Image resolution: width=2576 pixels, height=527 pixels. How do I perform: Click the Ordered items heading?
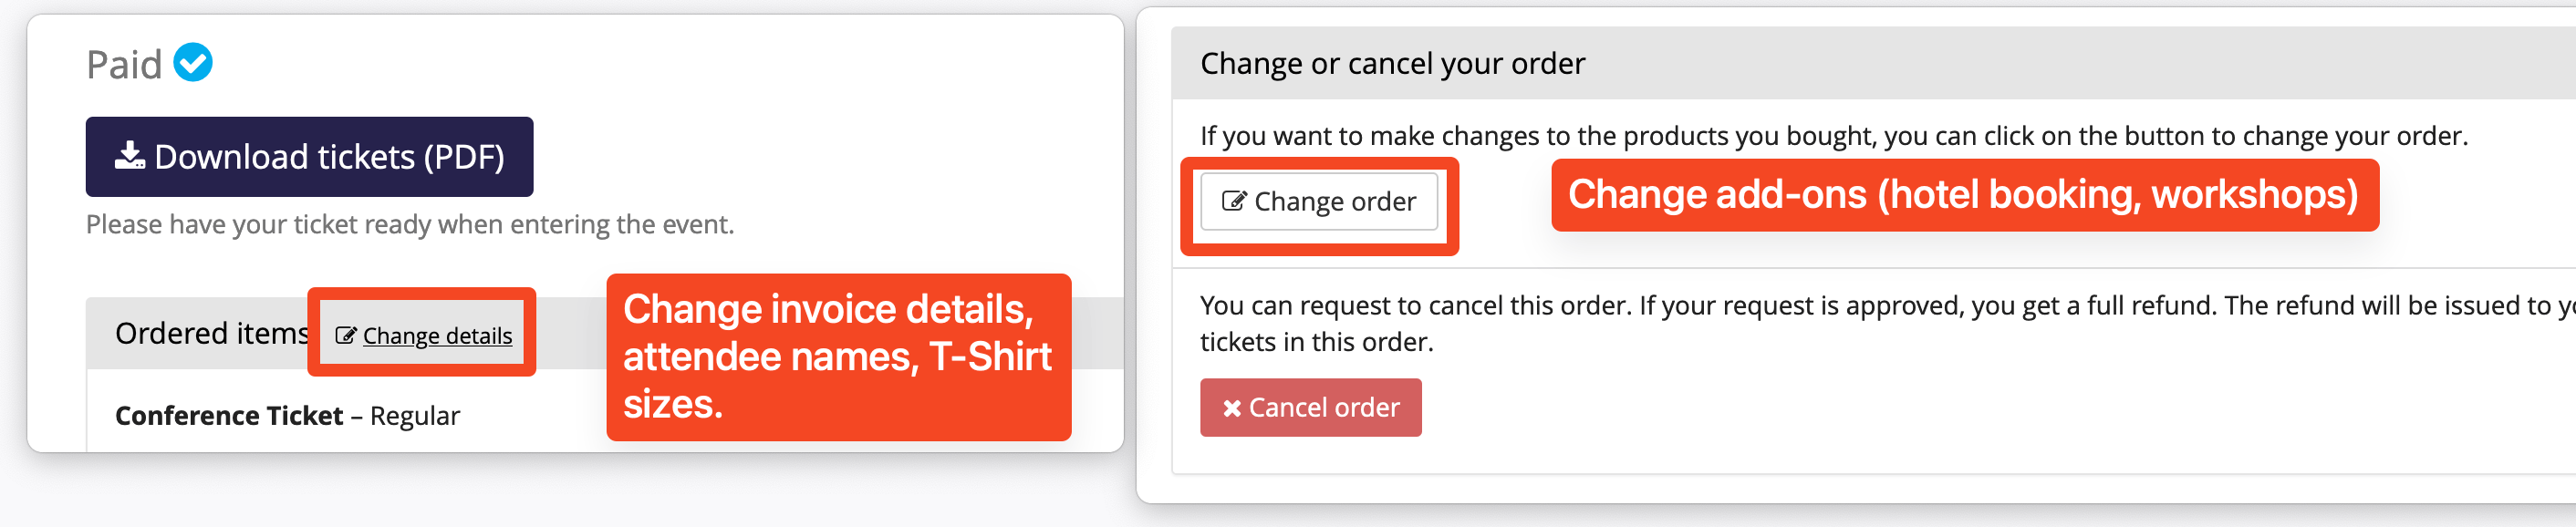point(211,333)
